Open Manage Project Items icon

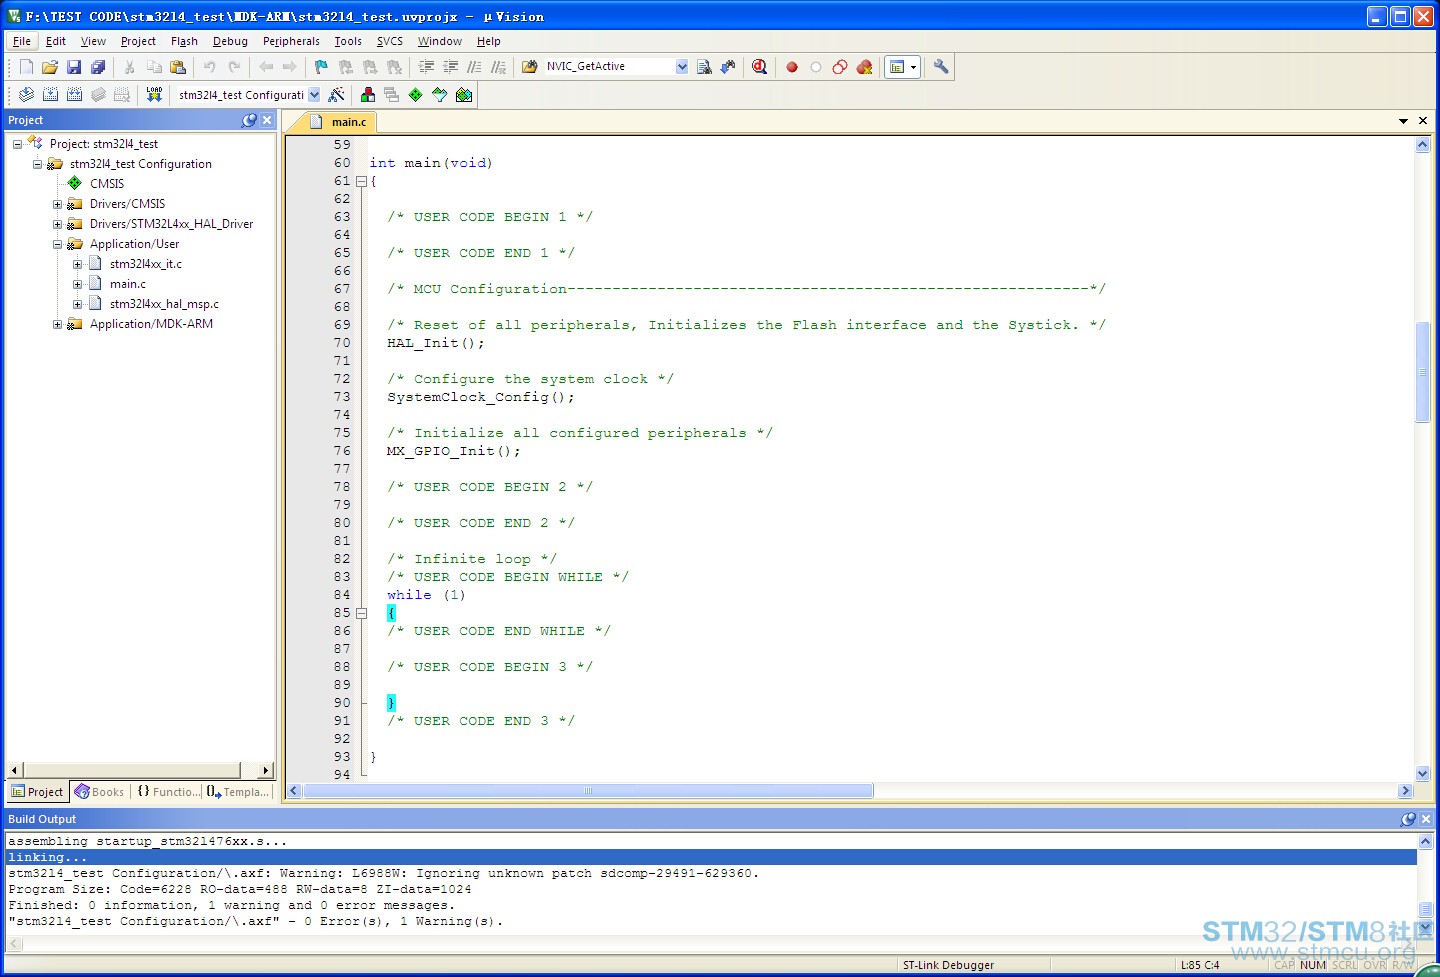point(368,95)
